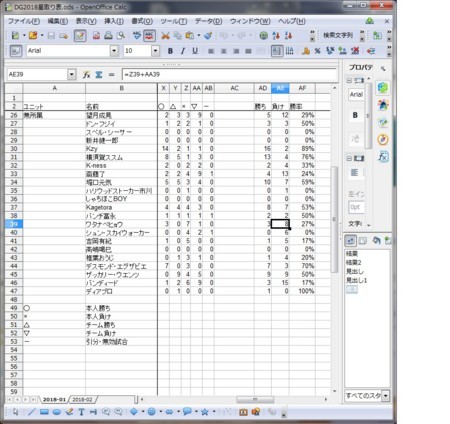
Task: Select the Ellipse drawing tool
Action: pos(57,412)
